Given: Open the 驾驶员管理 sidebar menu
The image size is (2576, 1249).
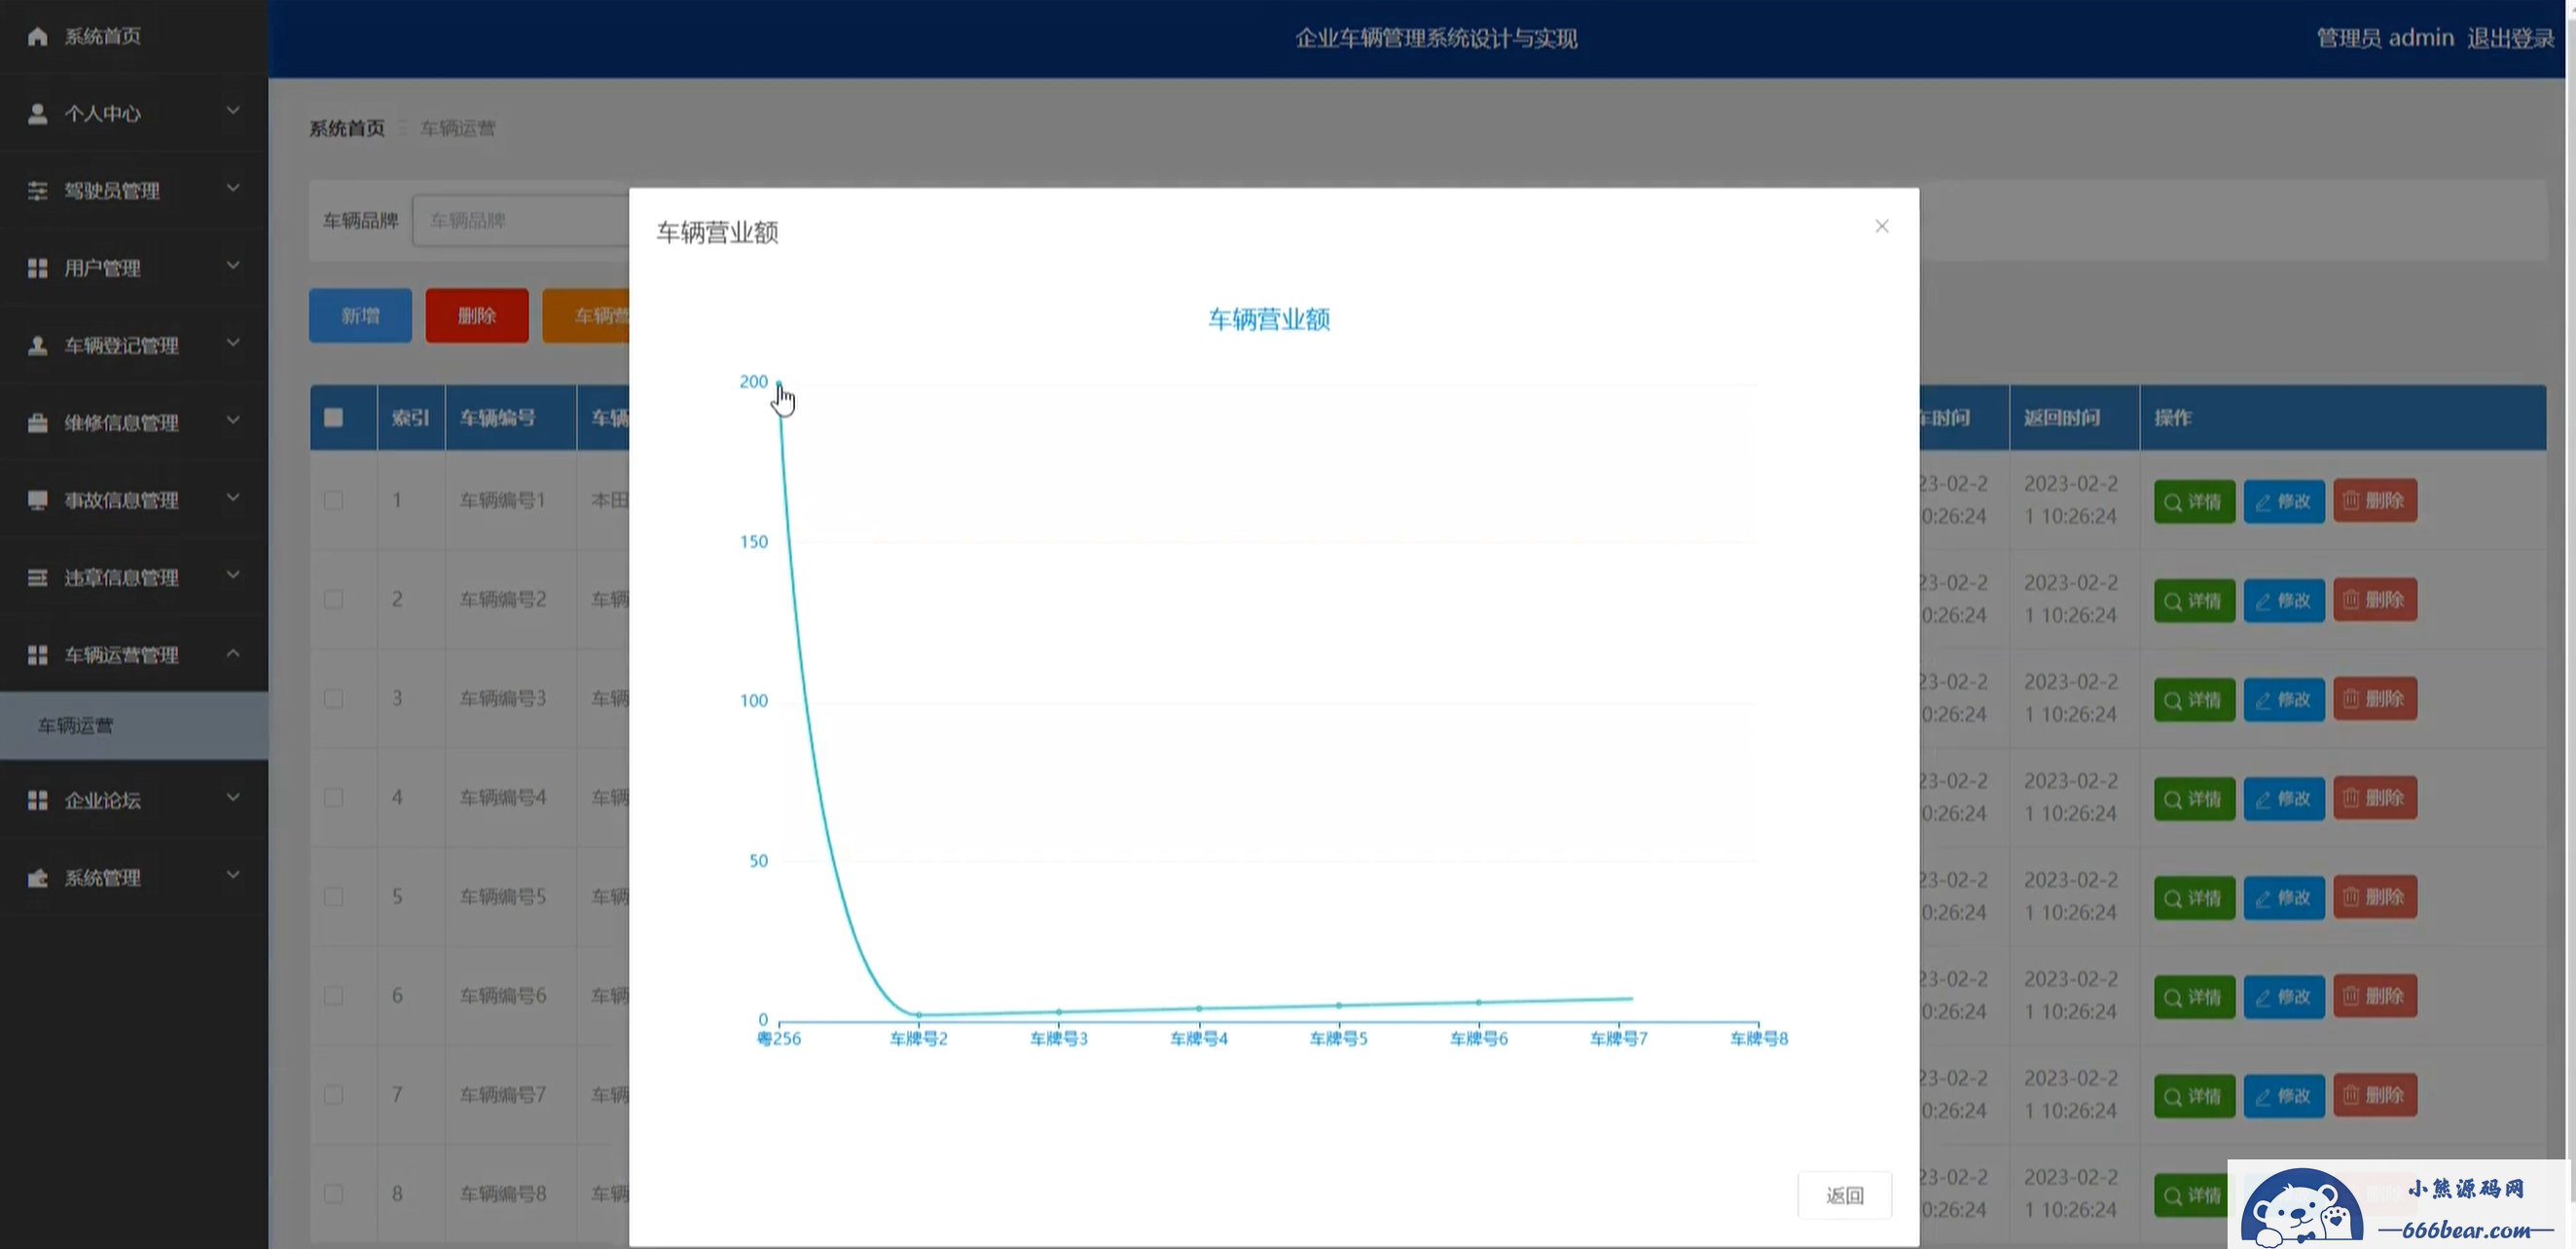Looking at the screenshot, I should (x=134, y=191).
